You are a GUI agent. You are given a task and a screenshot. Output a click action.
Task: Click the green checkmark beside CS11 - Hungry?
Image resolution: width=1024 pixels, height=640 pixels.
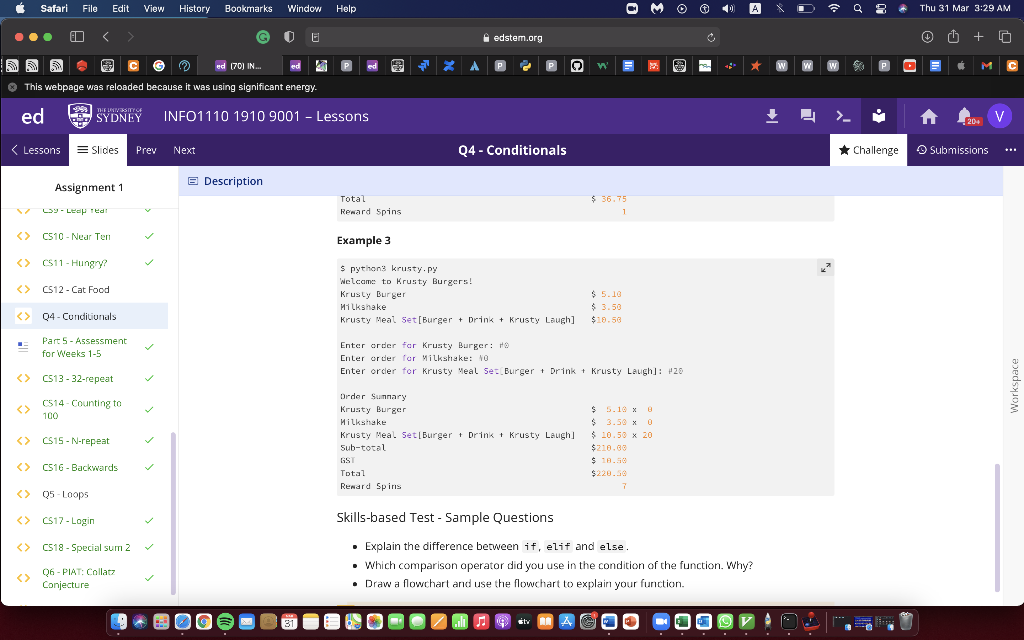click(148, 263)
